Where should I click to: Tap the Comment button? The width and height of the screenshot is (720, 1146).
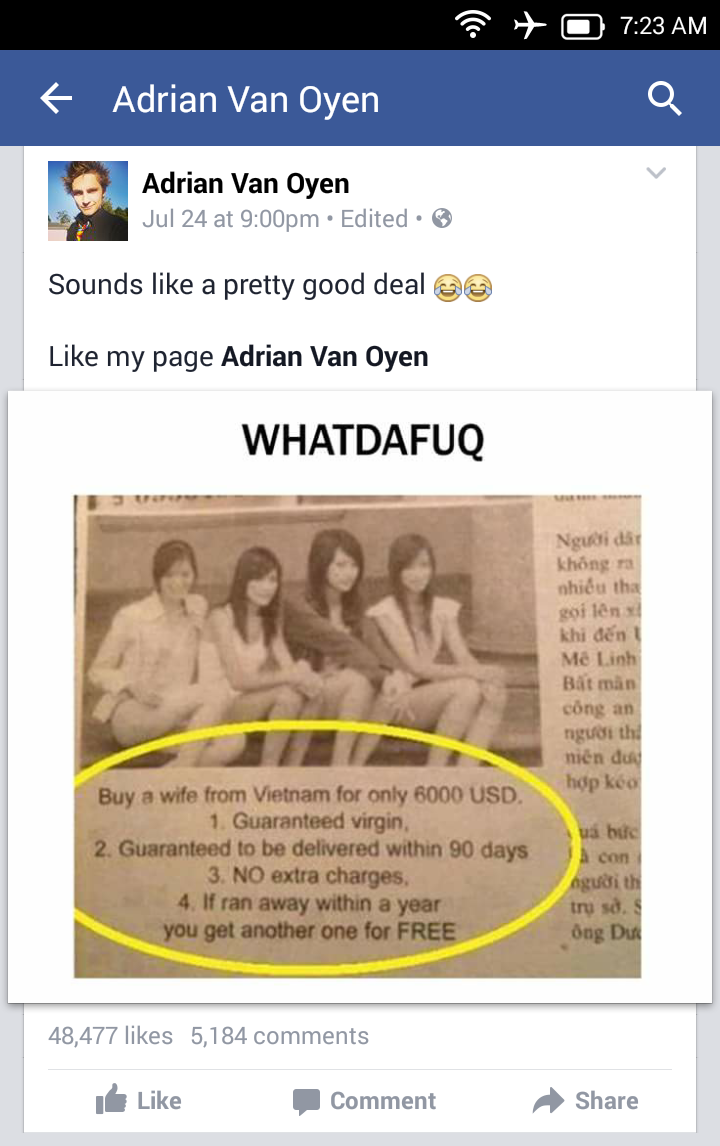364,1101
